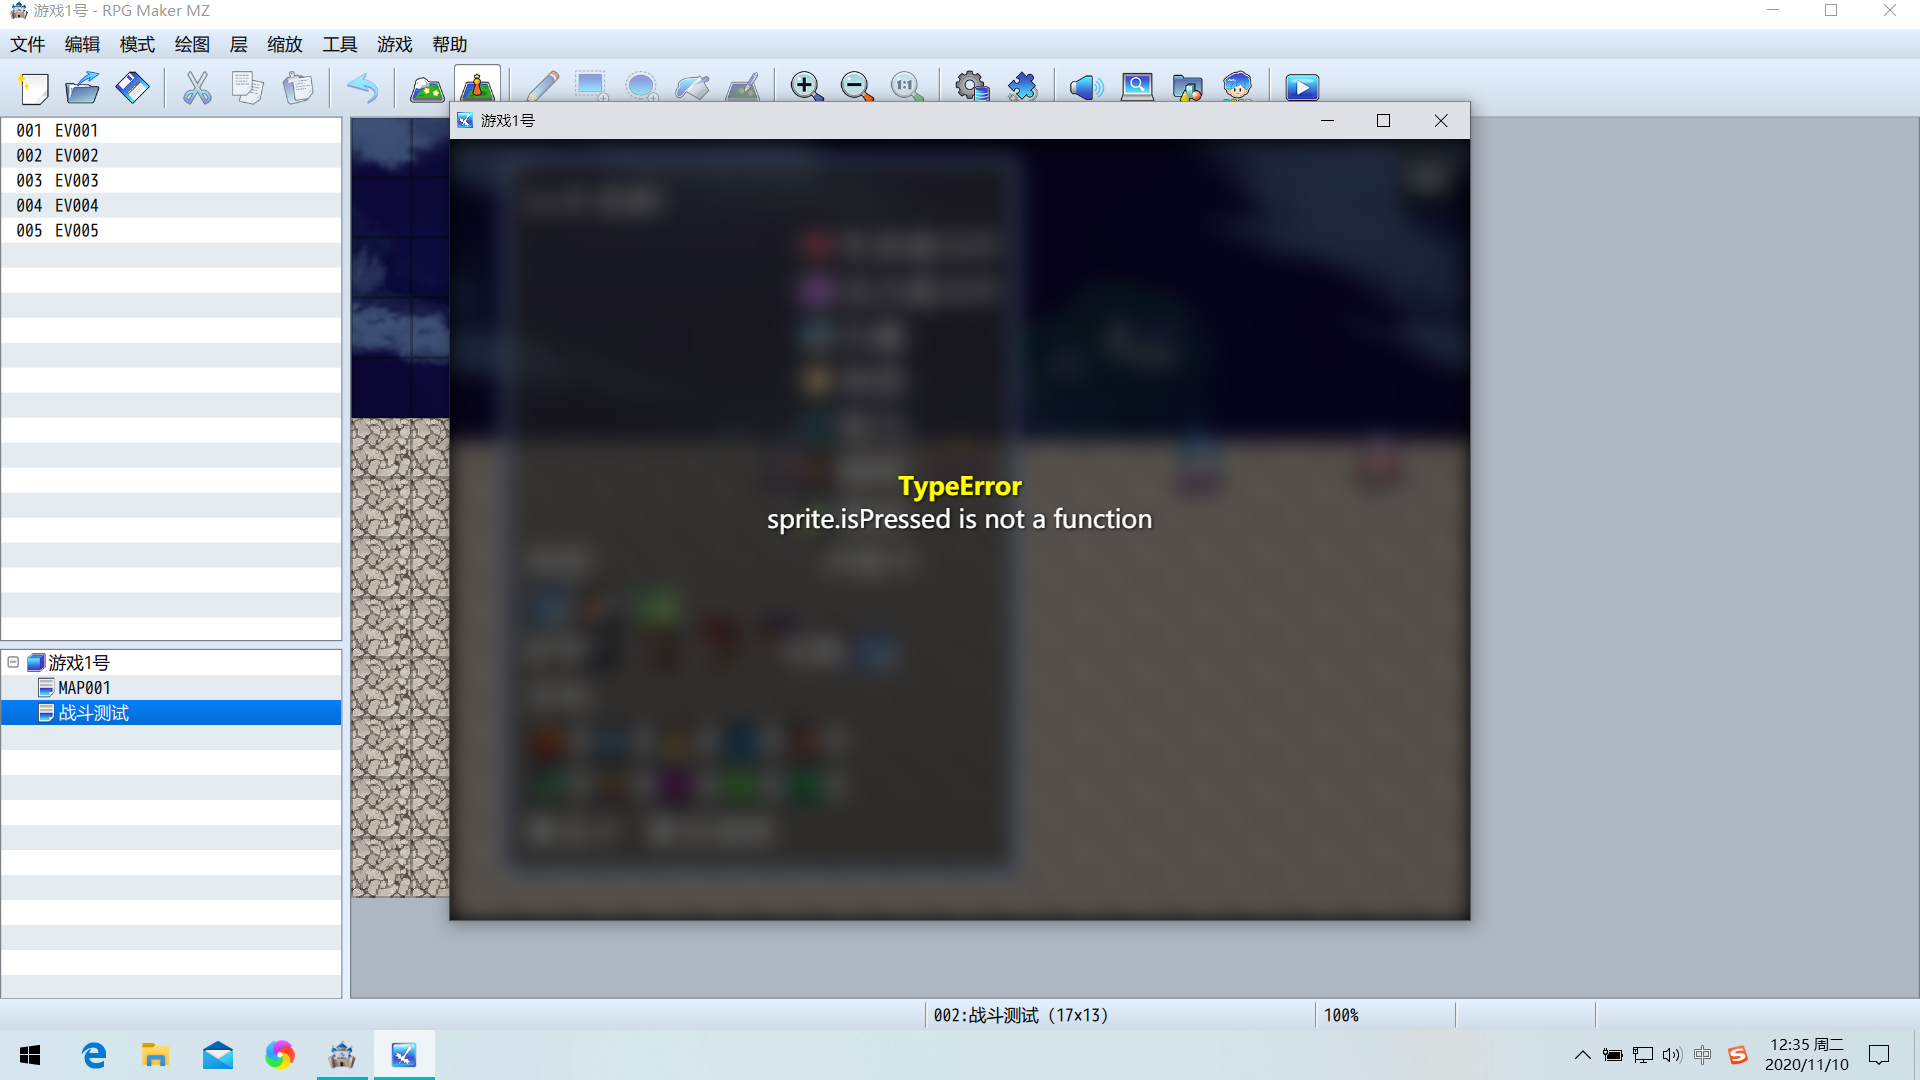Select event 005 EV005 in list
This screenshot has width=1920, height=1080.
point(171,230)
